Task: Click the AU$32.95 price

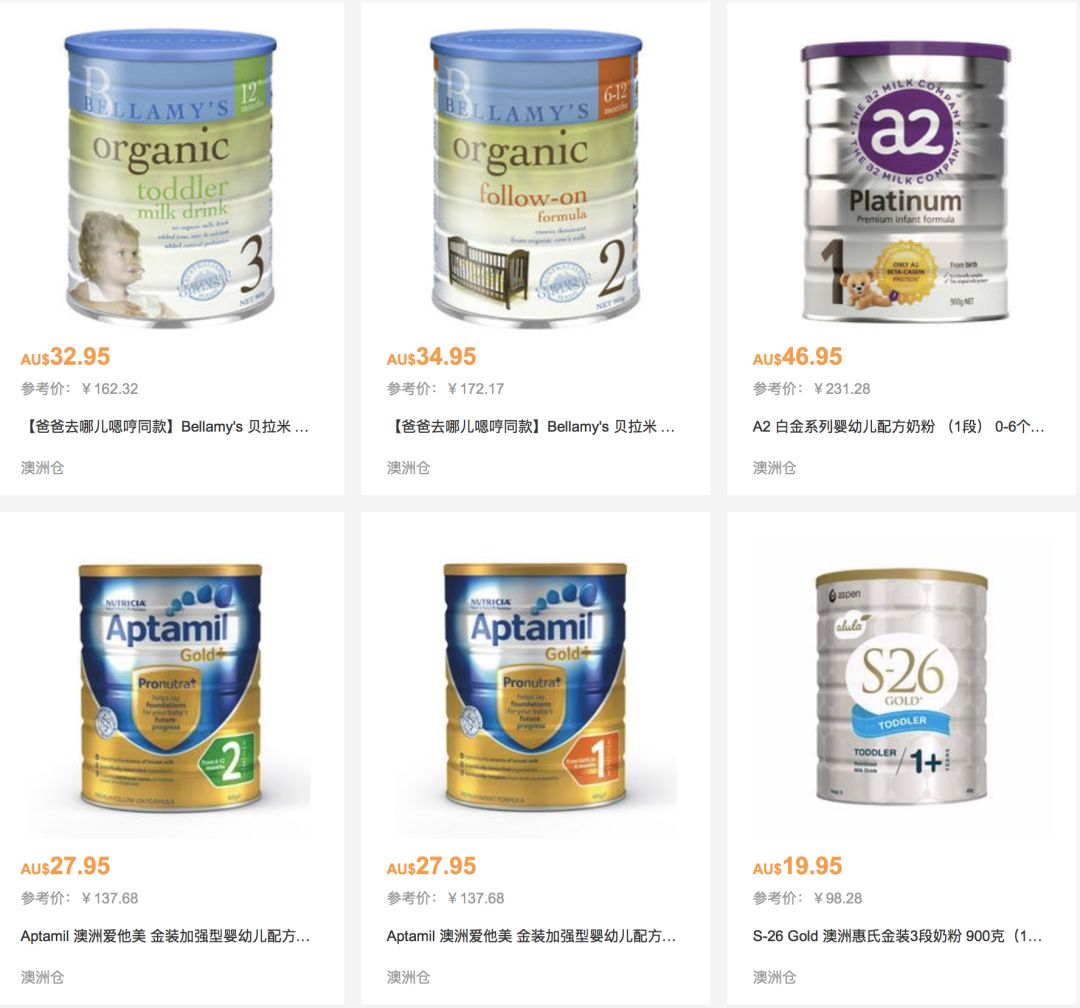Action: pyautogui.click(x=65, y=357)
